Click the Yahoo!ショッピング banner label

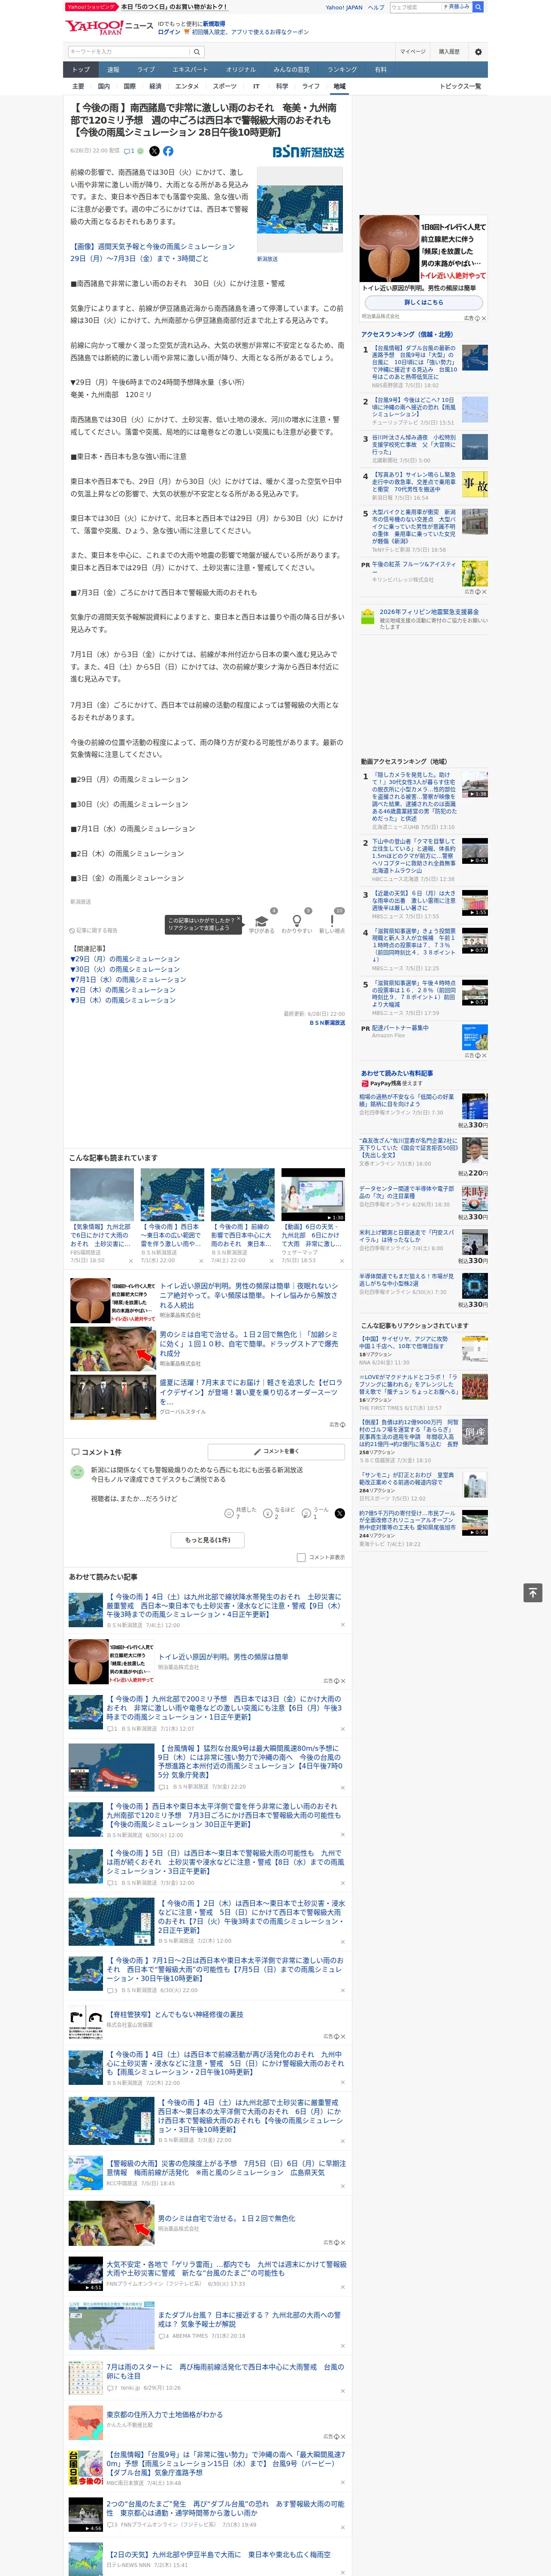91,7
